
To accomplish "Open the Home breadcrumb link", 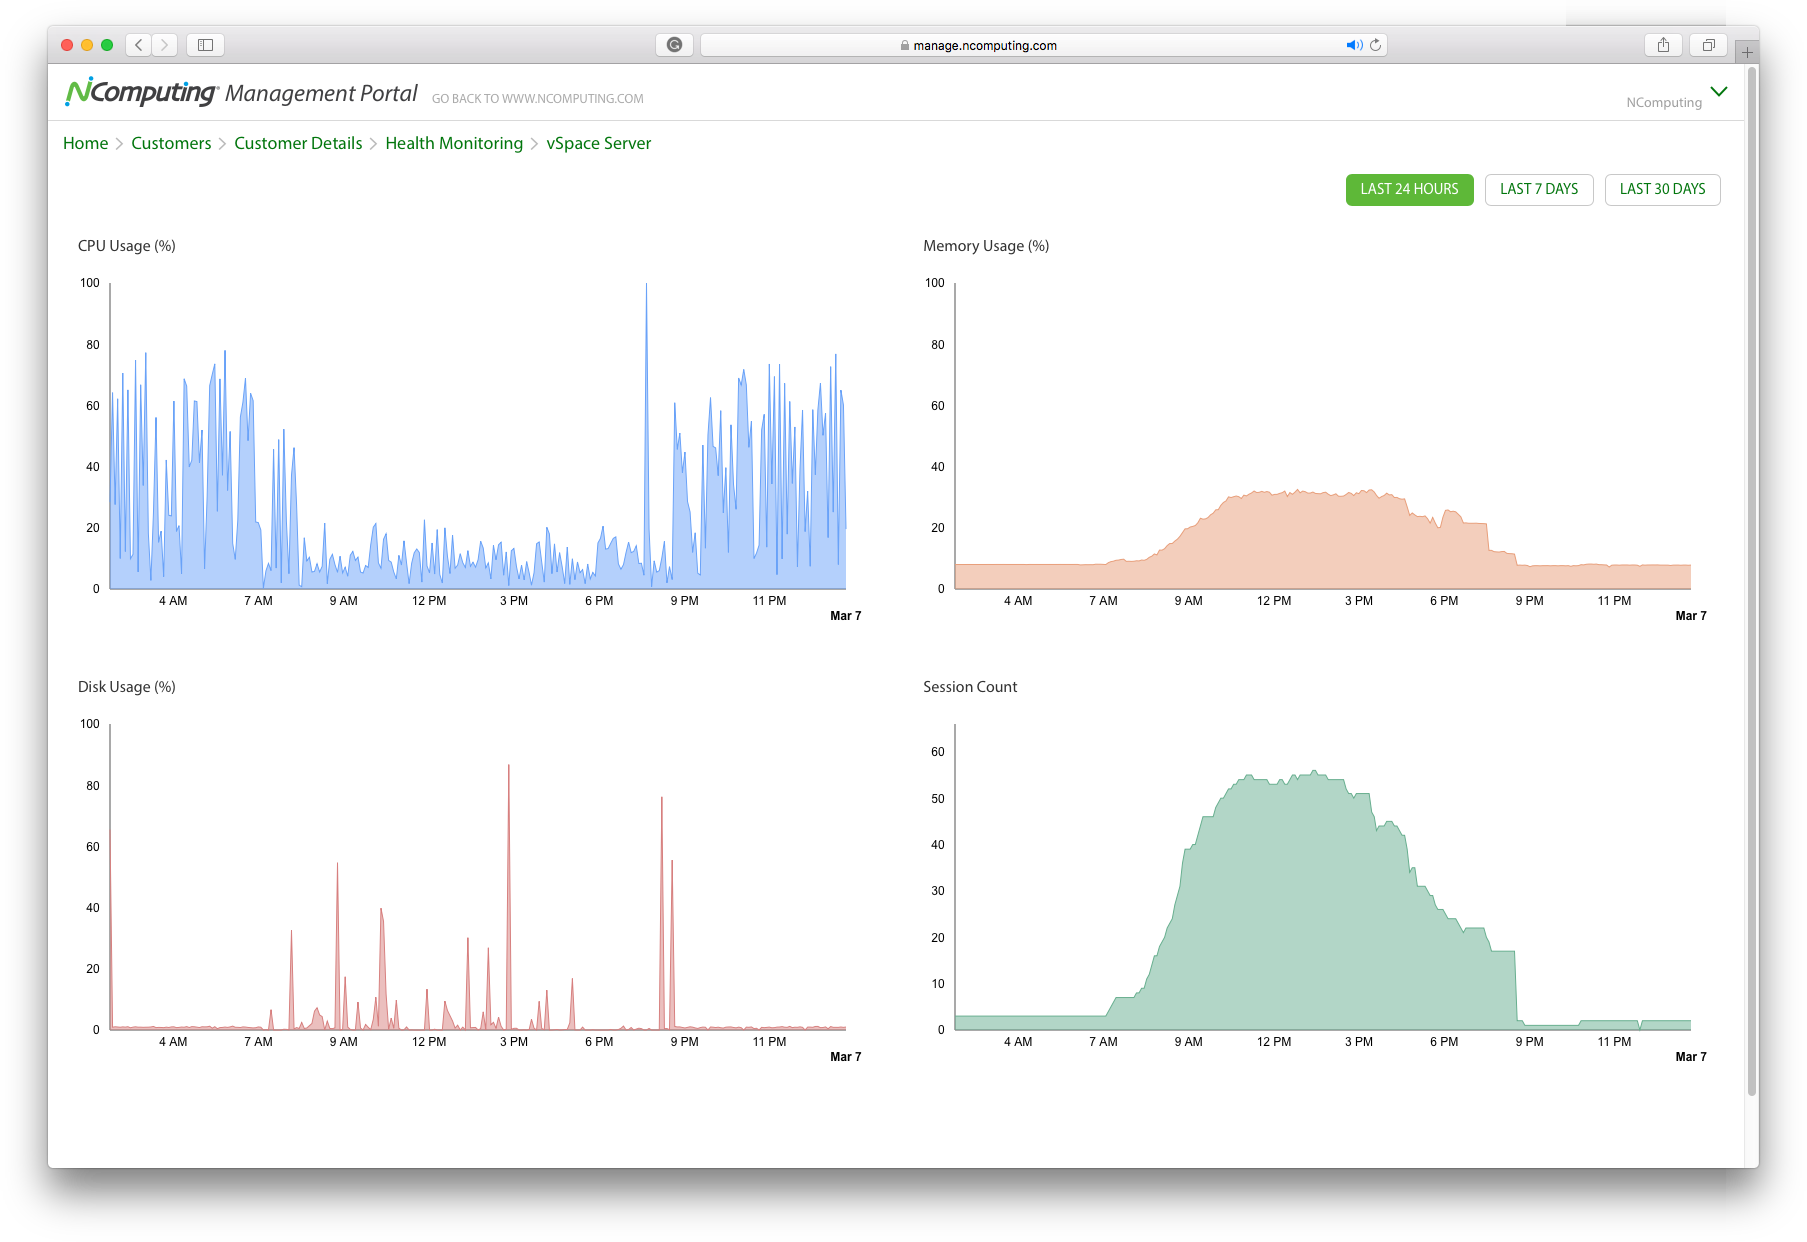I will [x=85, y=143].
